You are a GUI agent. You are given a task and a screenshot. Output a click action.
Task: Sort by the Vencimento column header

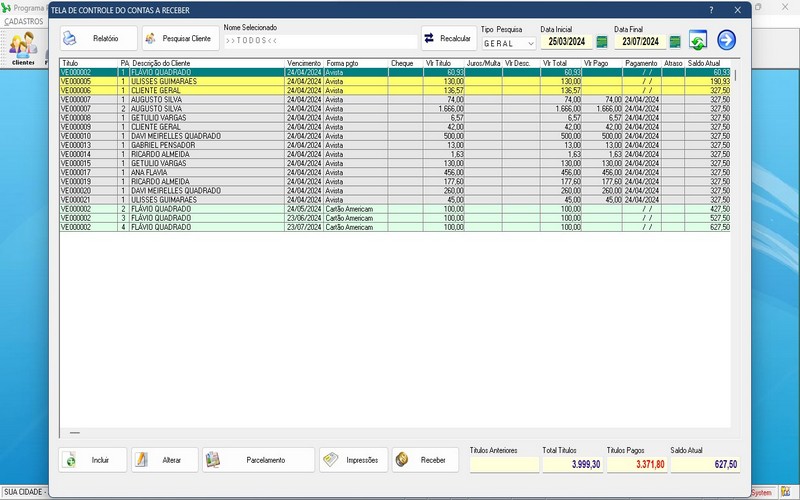tap(303, 63)
